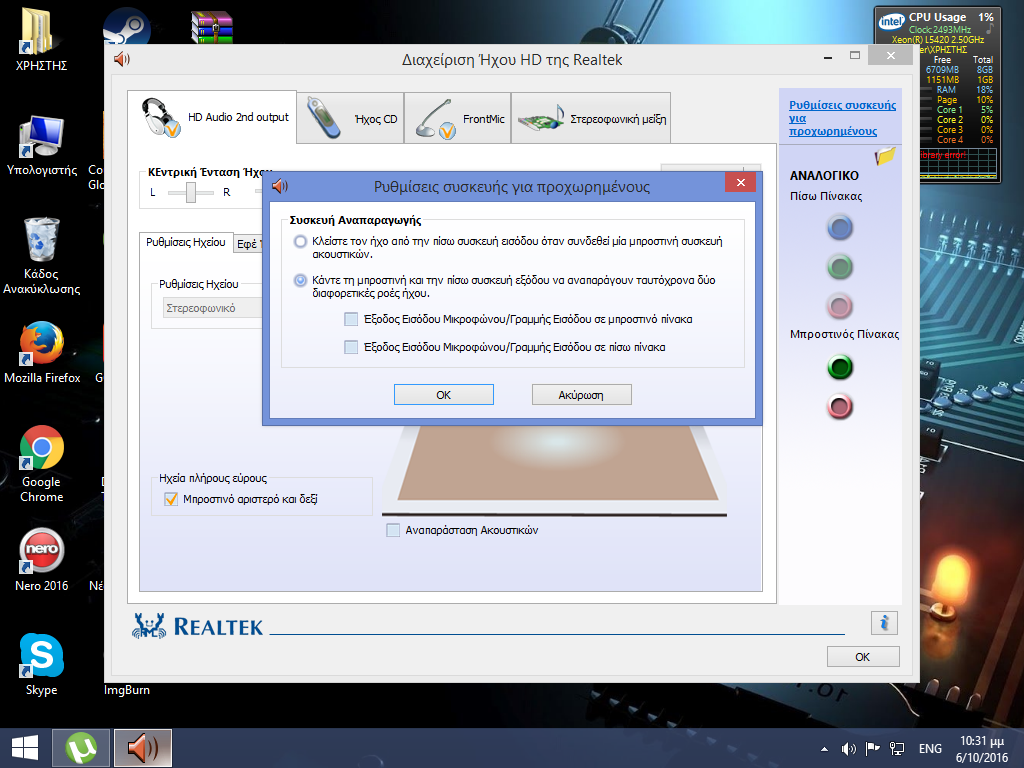Open the Στερεοφωνικό speaker configuration dropdown
The image size is (1024, 768).
pos(212,308)
